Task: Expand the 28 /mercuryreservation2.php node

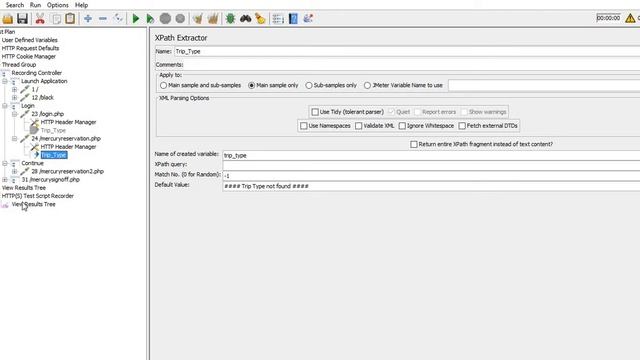Action: [x=15, y=171]
